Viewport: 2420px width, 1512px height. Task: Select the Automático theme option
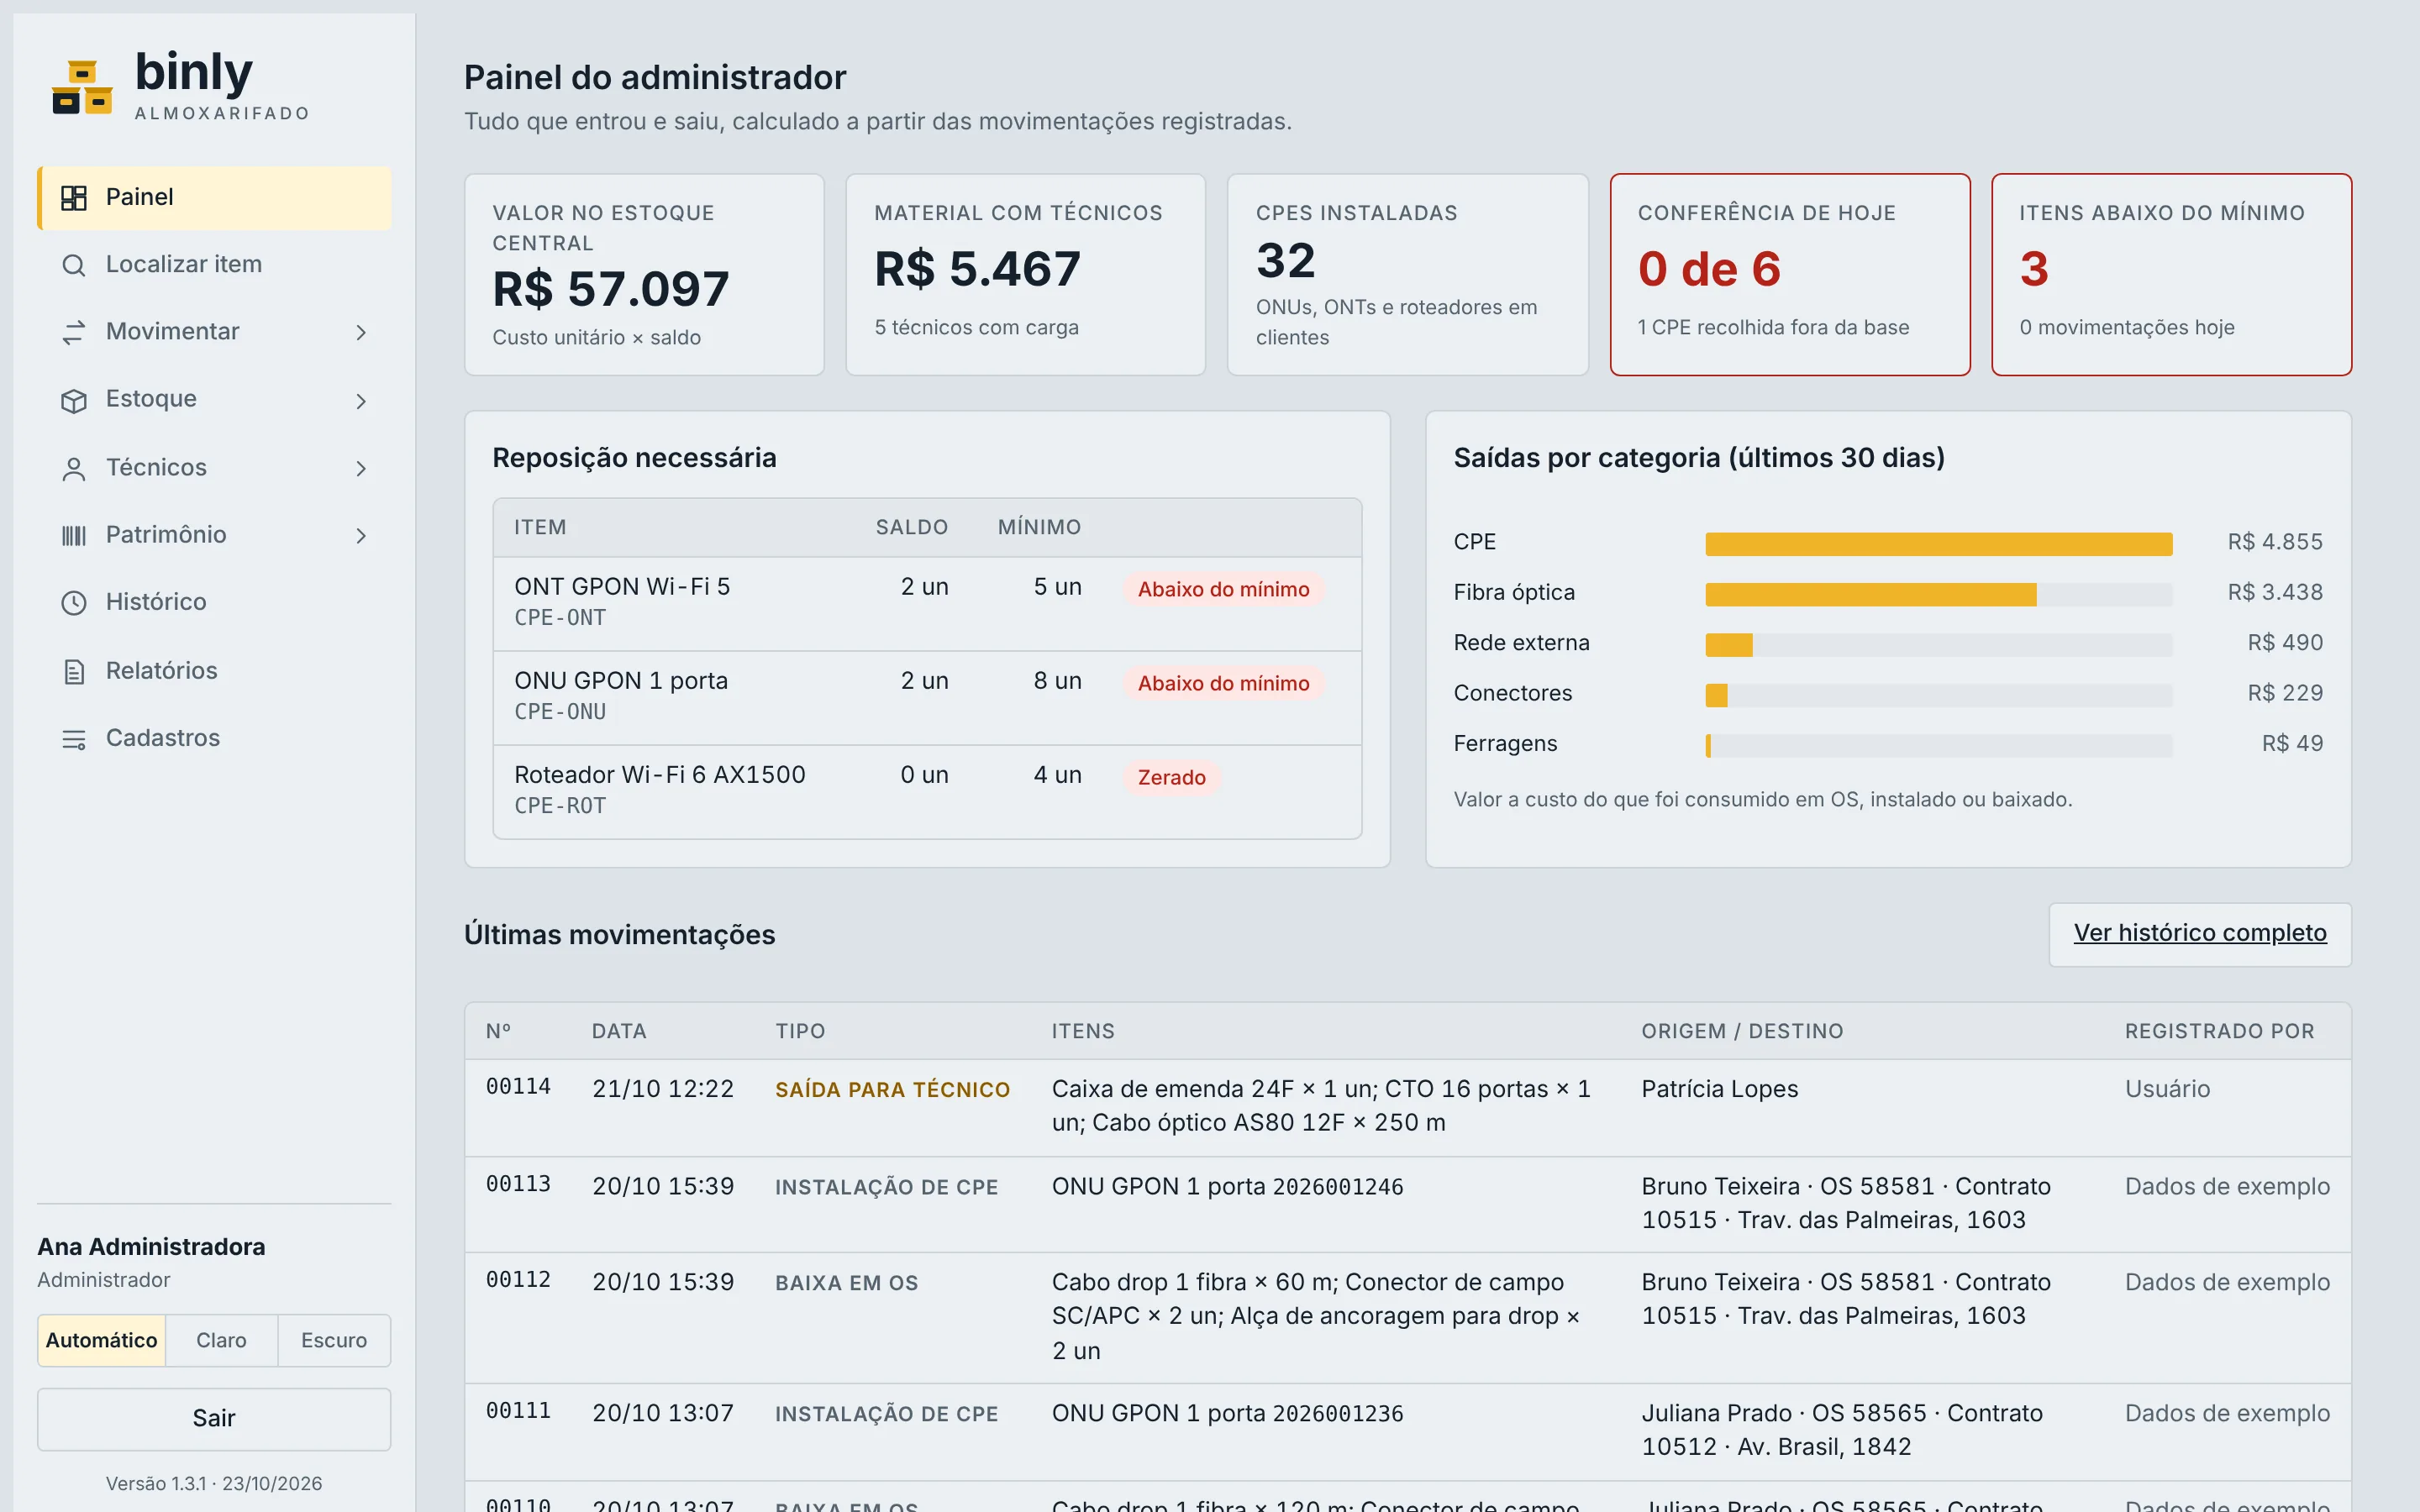102,1340
